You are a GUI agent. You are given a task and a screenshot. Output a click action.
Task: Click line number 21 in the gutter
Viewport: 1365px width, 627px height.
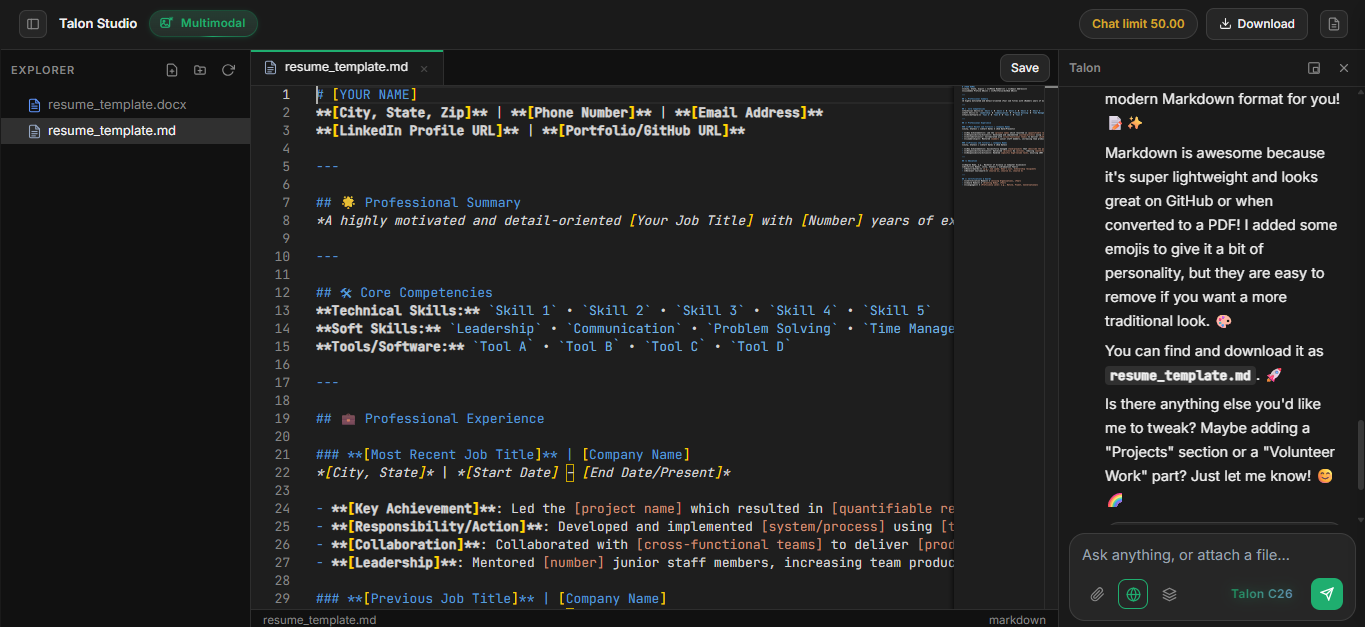click(x=282, y=455)
